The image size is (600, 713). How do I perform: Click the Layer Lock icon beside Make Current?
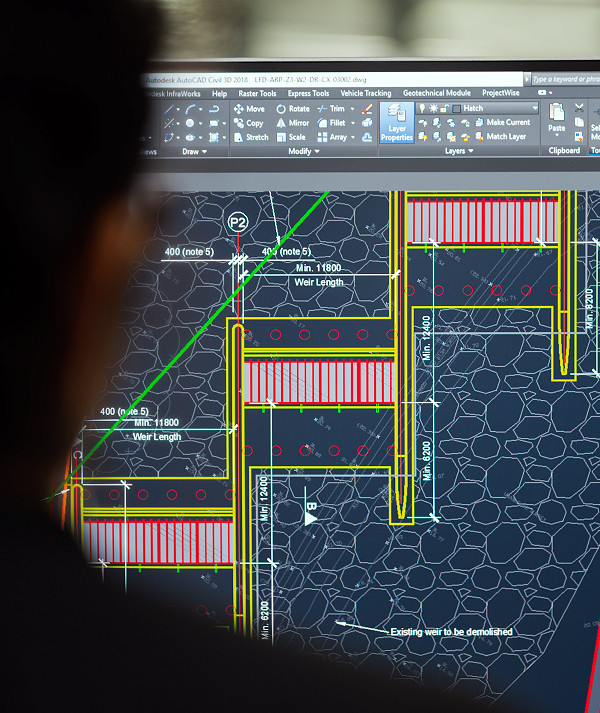tap(465, 122)
